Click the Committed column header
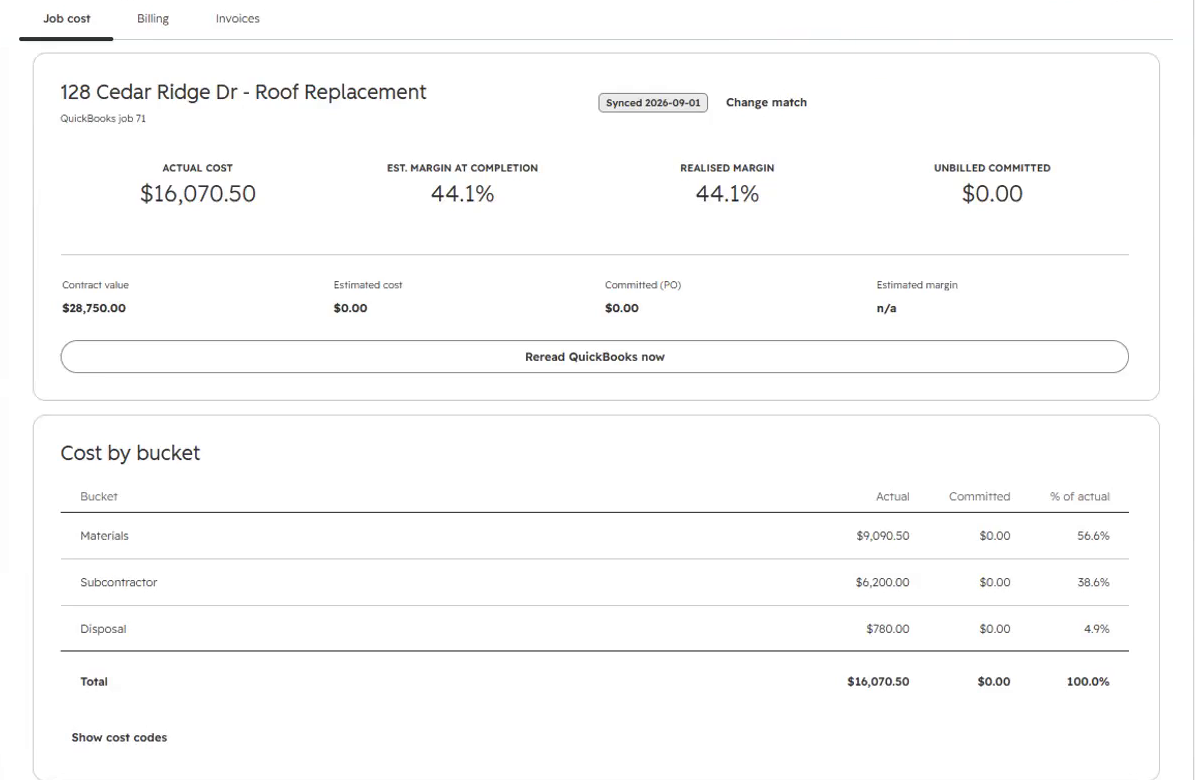The image size is (1195, 780). pyautogui.click(x=979, y=496)
